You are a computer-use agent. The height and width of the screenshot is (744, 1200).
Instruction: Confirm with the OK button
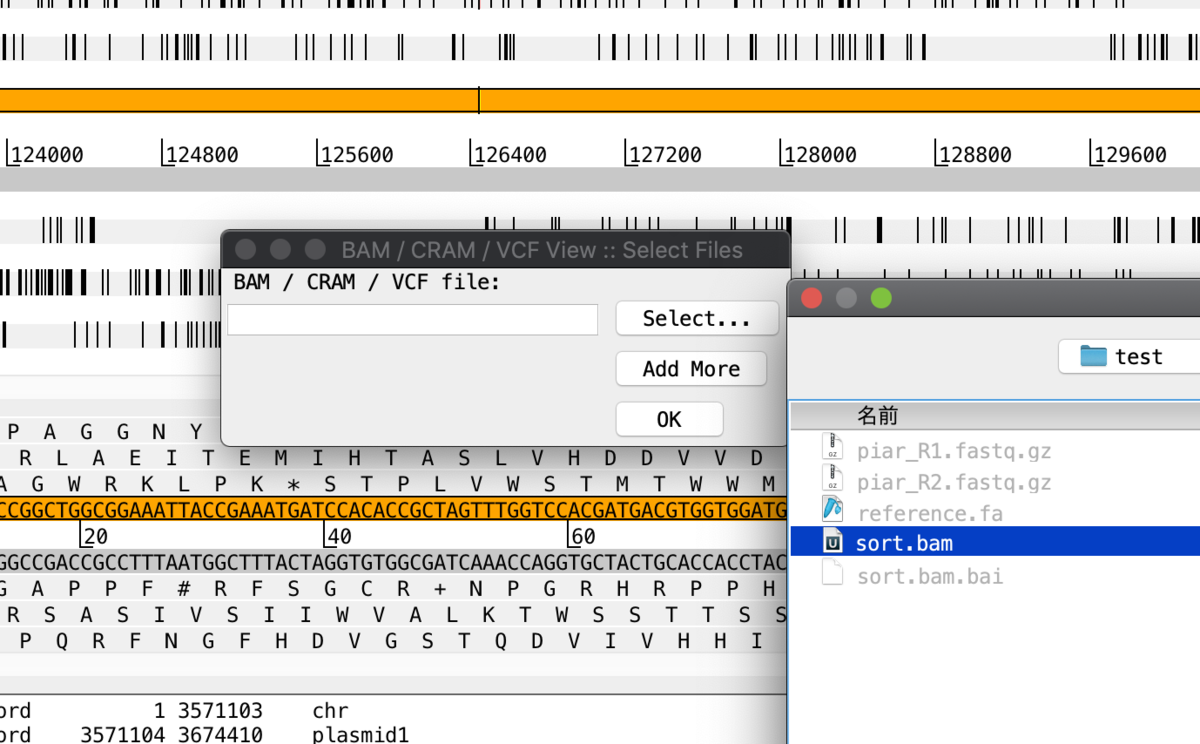(669, 420)
